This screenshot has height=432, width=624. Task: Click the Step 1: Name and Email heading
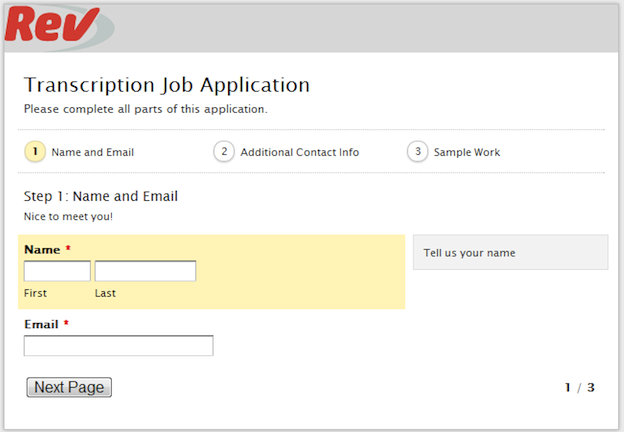point(101,196)
